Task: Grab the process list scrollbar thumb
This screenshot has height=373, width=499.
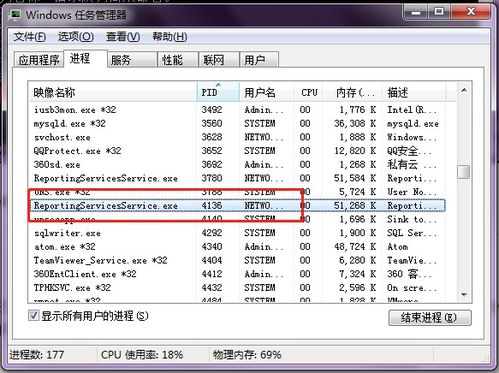Action: coord(464,172)
